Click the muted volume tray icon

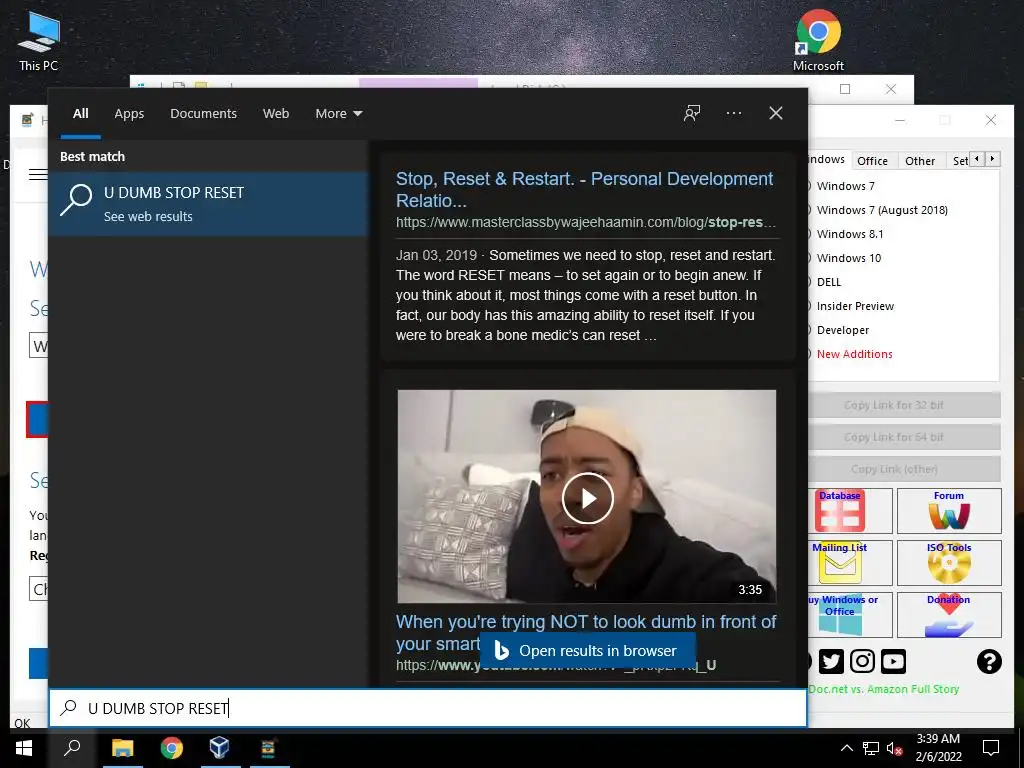pyautogui.click(x=894, y=748)
